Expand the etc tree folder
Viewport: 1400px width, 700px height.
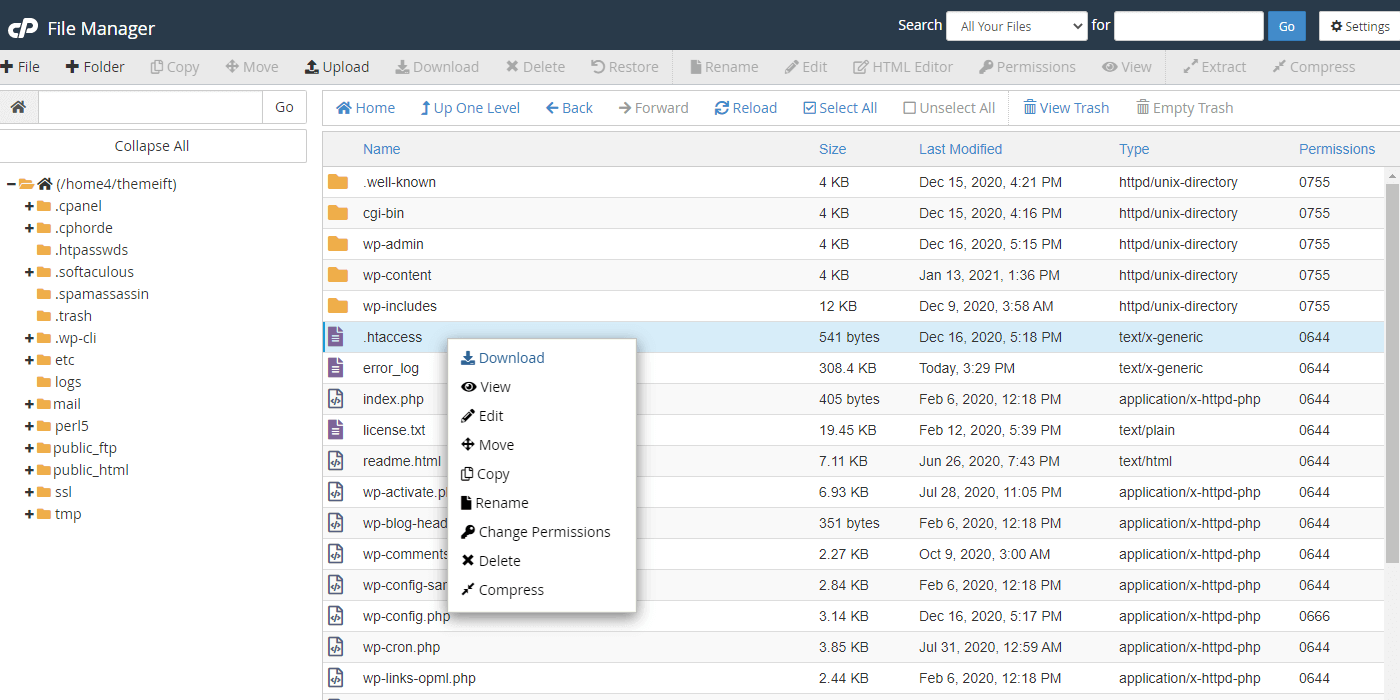(x=30, y=360)
